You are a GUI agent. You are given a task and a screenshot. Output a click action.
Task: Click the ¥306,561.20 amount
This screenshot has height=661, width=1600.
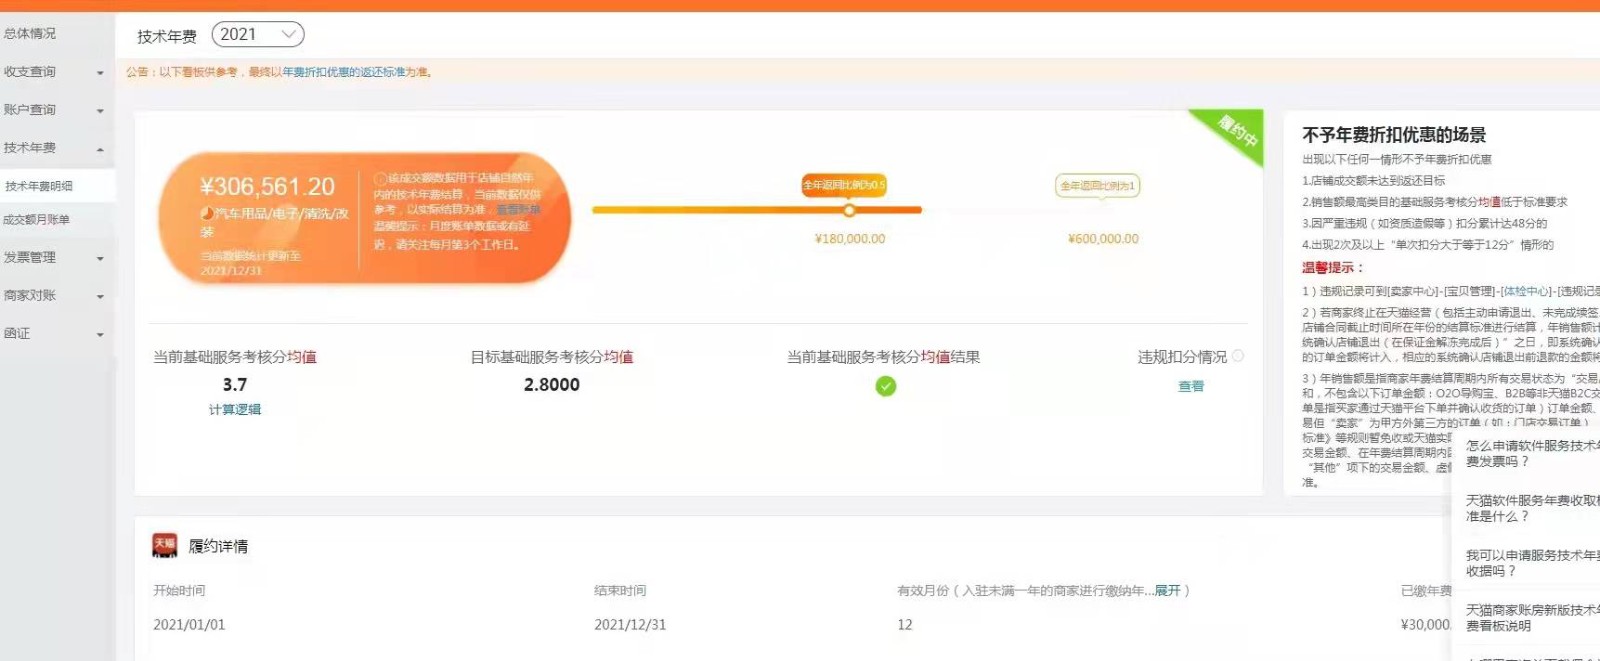[x=267, y=187]
